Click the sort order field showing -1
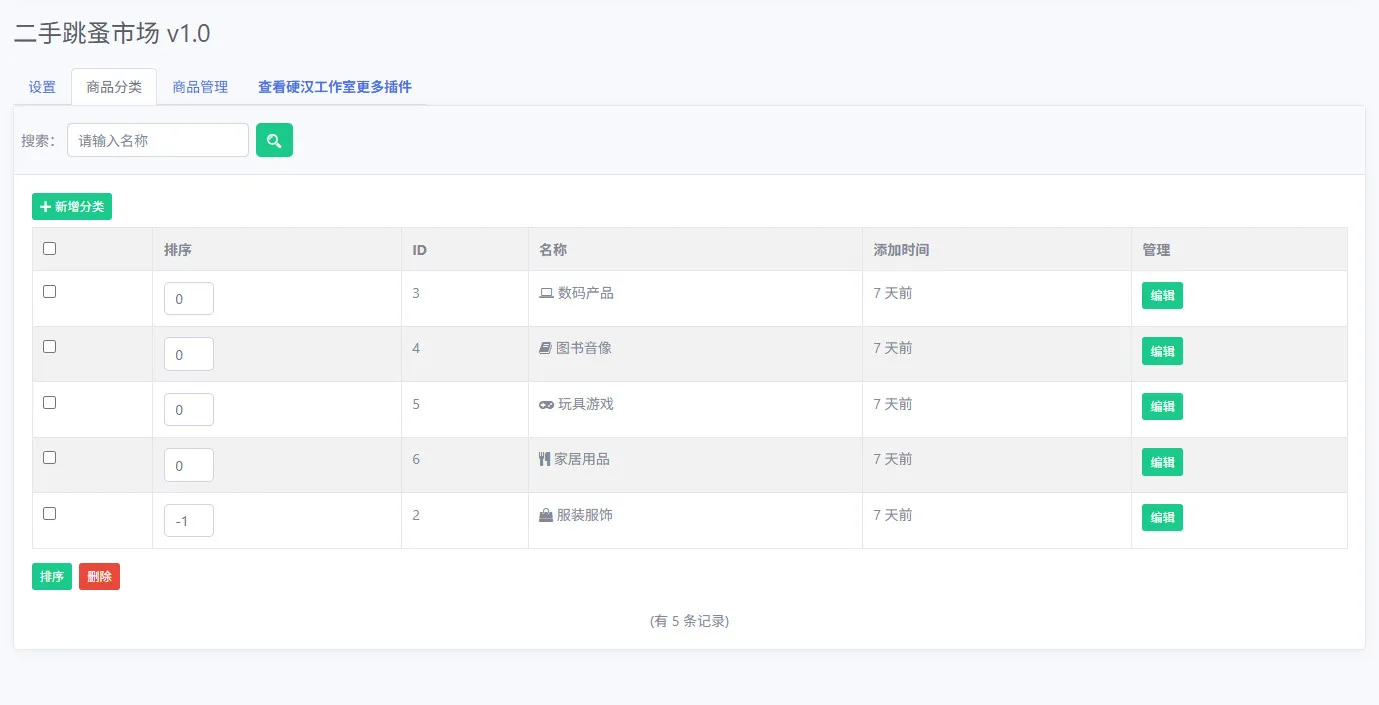The width and height of the screenshot is (1379, 705). tap(189, 520)
